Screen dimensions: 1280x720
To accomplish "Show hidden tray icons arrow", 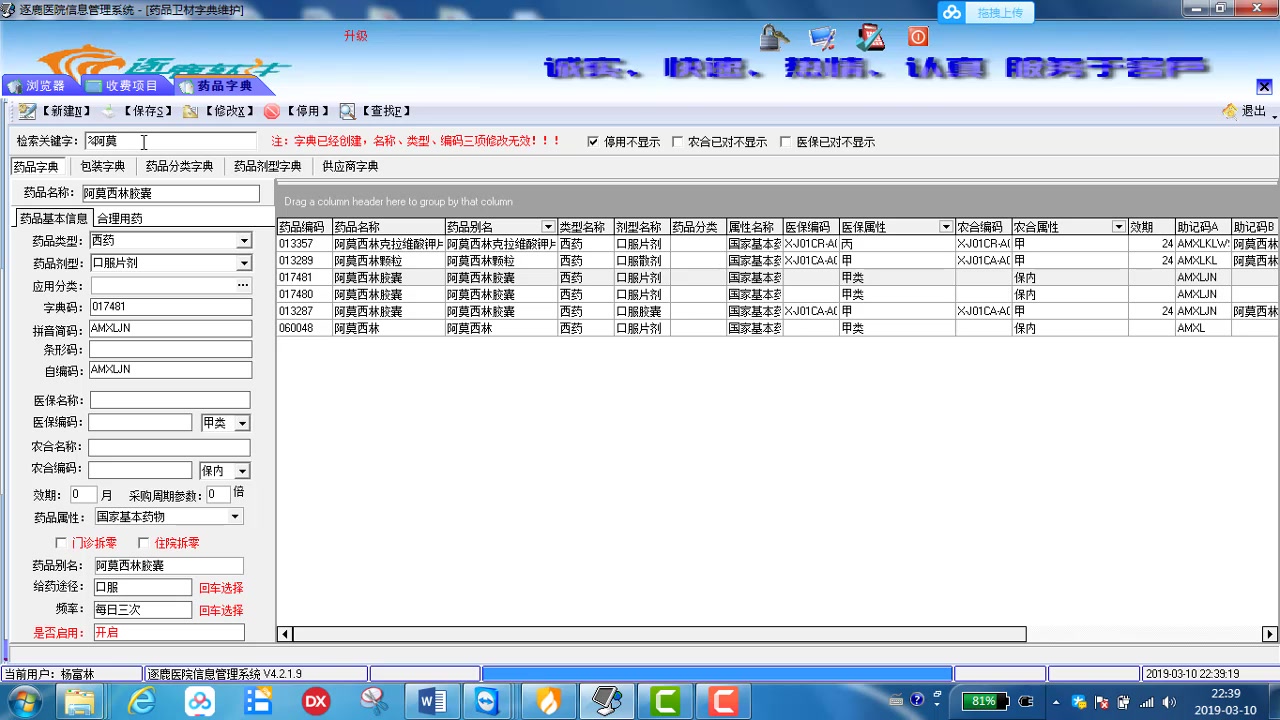I will pyautogui.click(x=1055, y=702).
